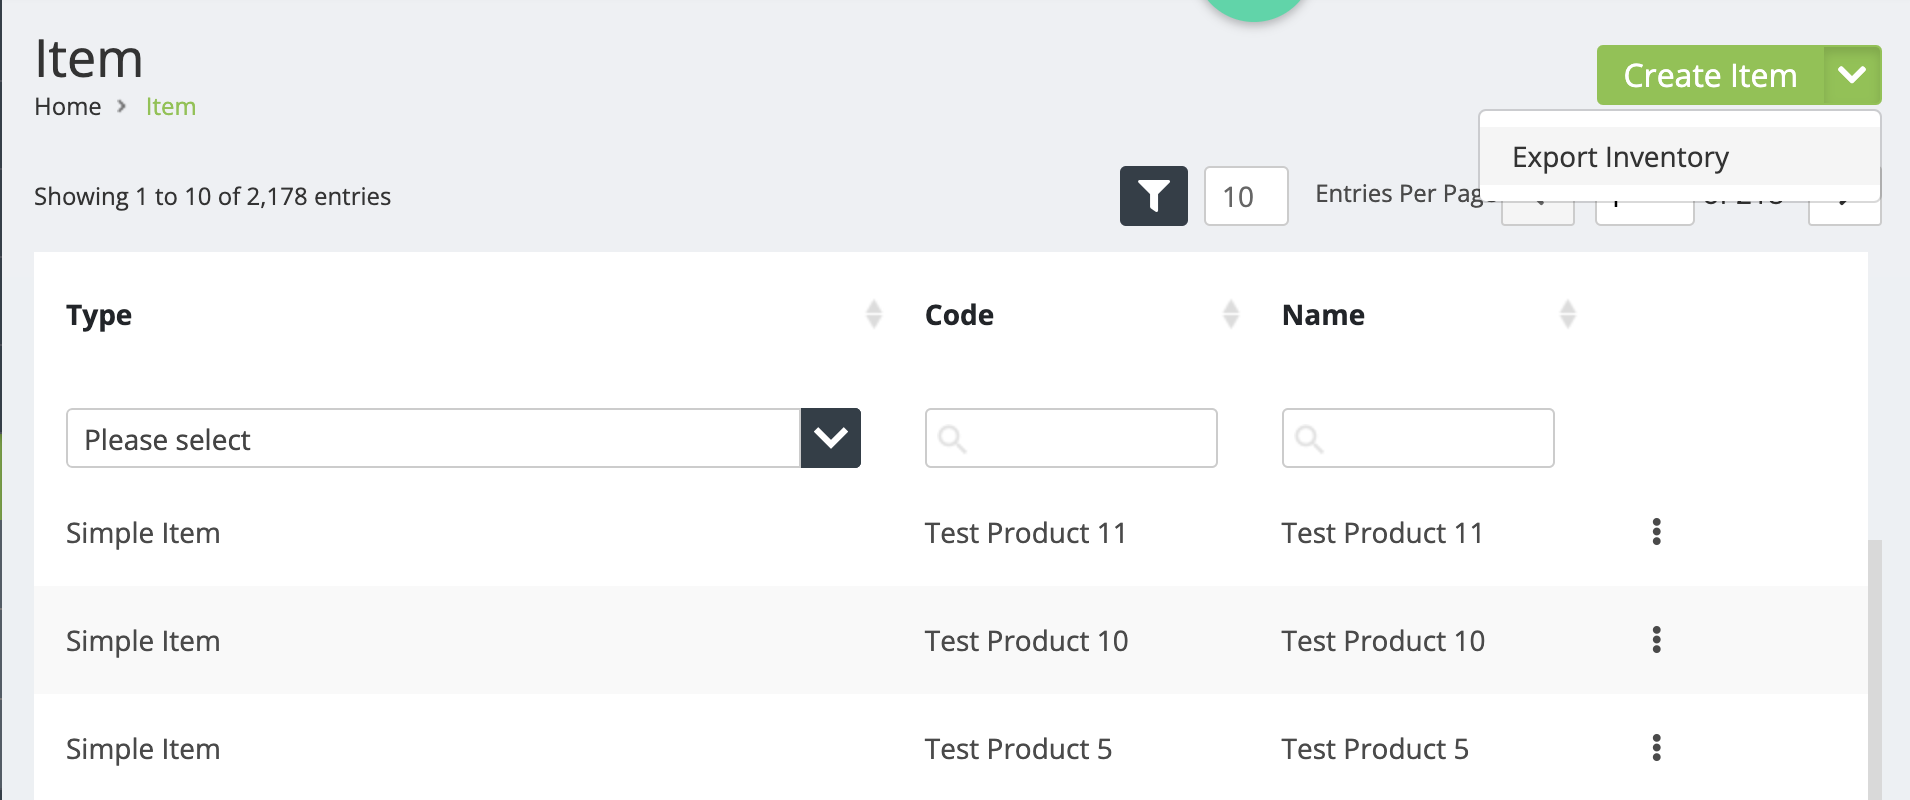Click search icon in Code filter
This screenshot has height=800, width=1910.
point(952,439)
